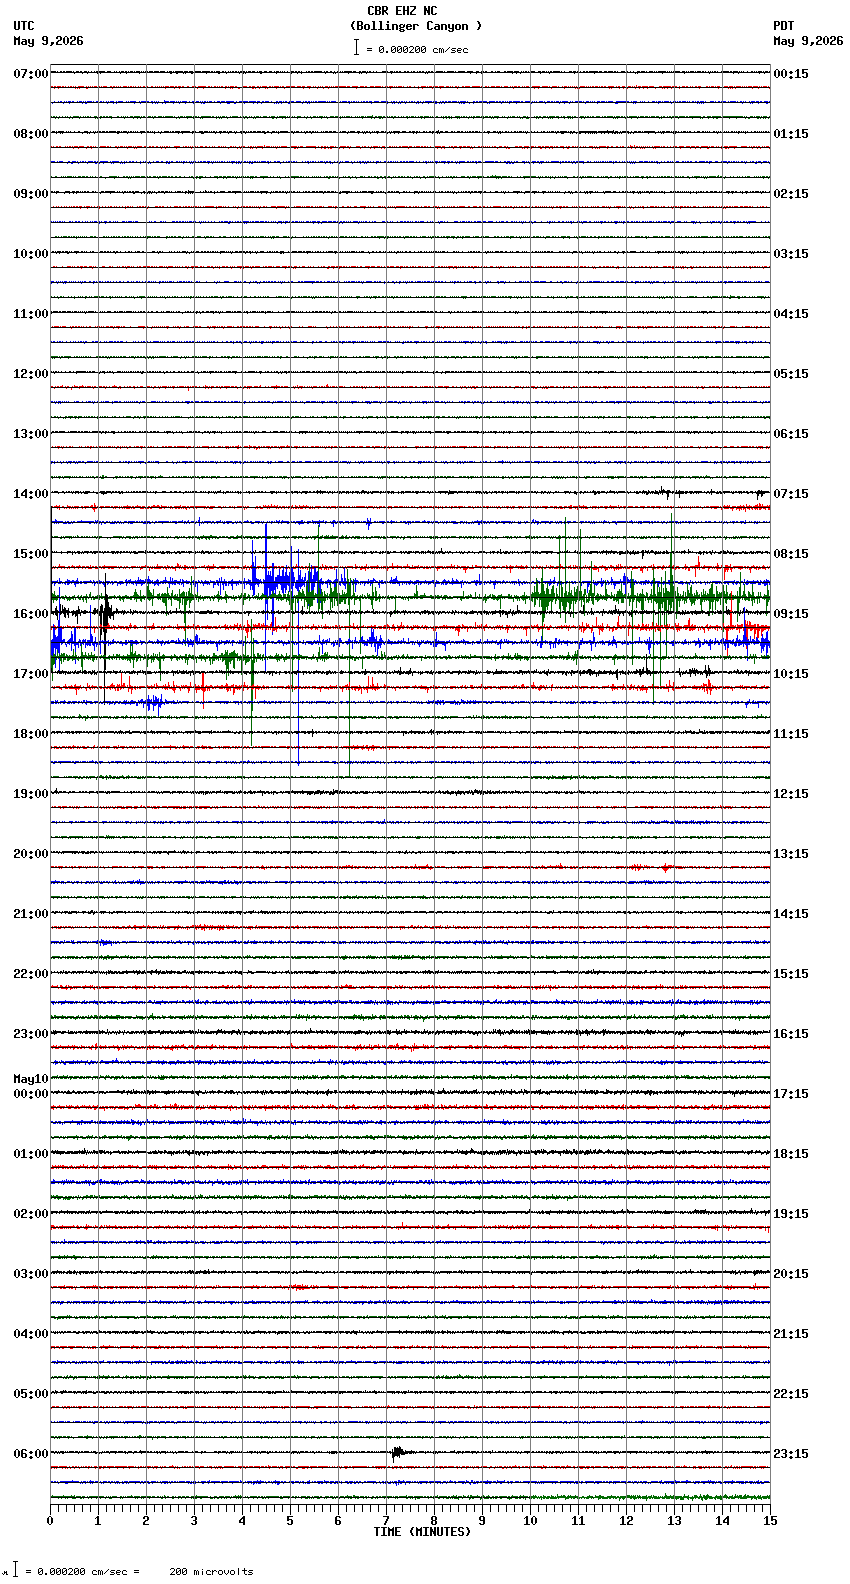This screenshot has width=850, height=1584.
Task: Click the 13:15 PDT row label
Action: point(791,854)
